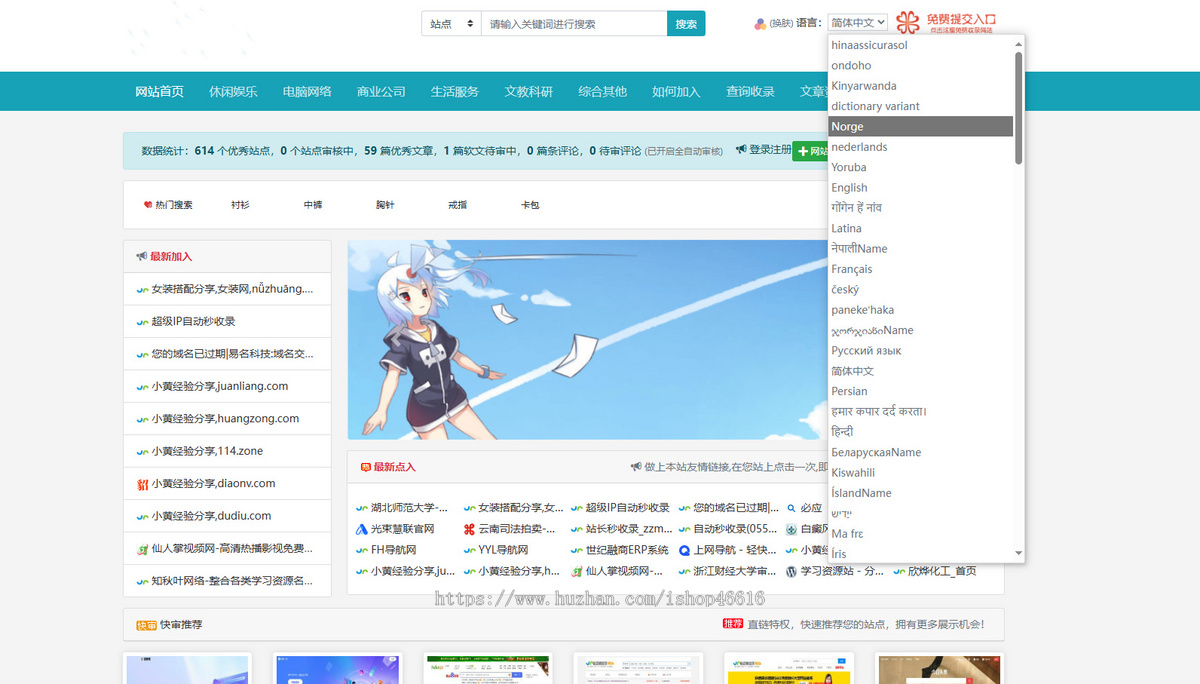Viewport: 1200px width, 684px height.
Task: Select Persian in the language list
Action: point(920,391)
